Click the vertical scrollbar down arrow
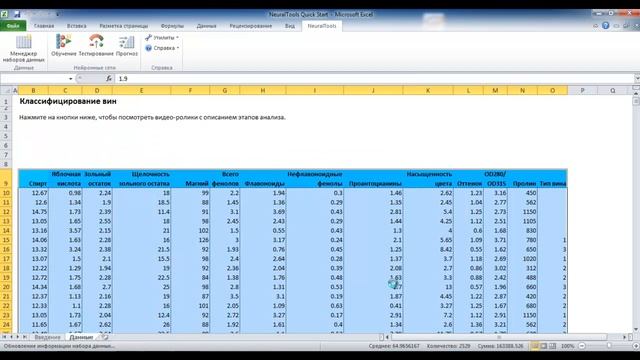This screenshot has height=360, width=640. 636,329
